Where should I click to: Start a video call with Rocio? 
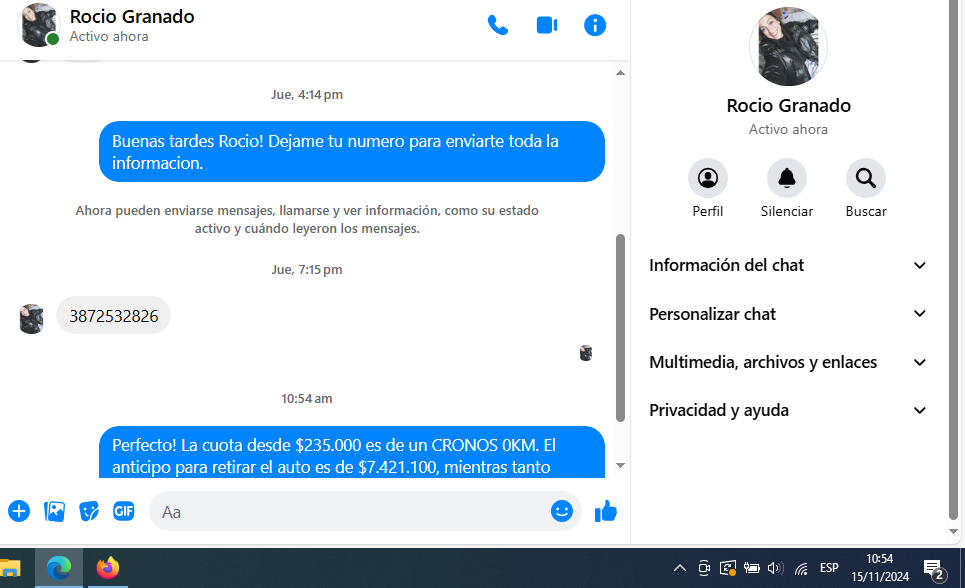click(547, 25)
